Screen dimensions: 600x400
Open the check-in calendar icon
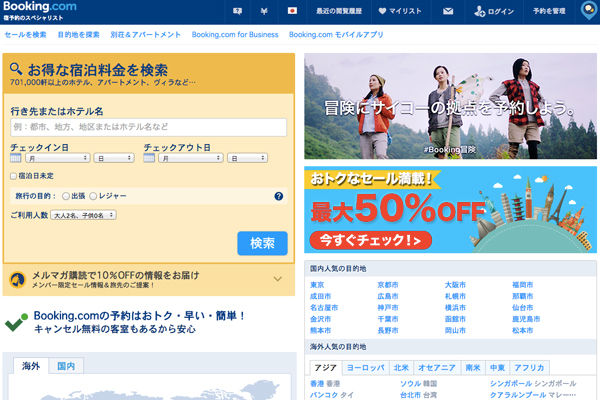coord(16,157)
